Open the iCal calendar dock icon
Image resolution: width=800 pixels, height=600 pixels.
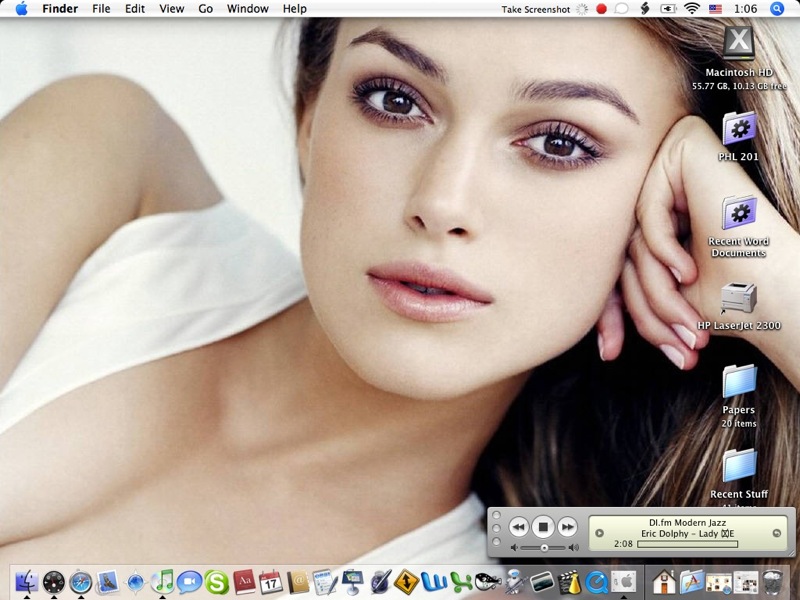click(x=271, y=581)
